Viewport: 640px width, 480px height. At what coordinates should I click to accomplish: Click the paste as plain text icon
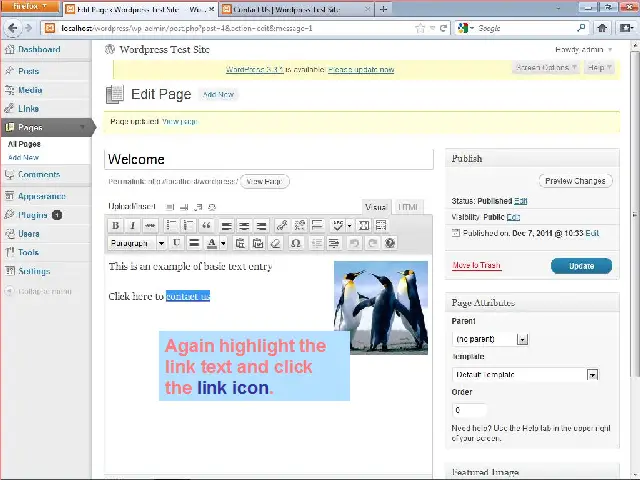pos(240,243)
